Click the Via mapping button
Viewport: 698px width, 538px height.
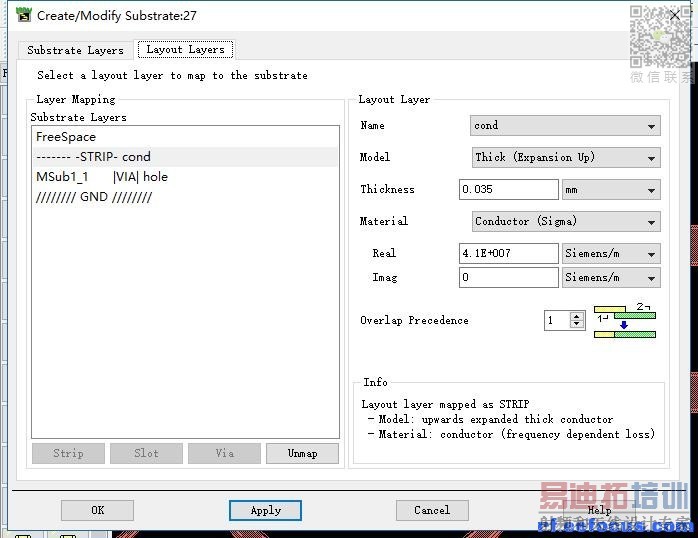coord(224,453)
